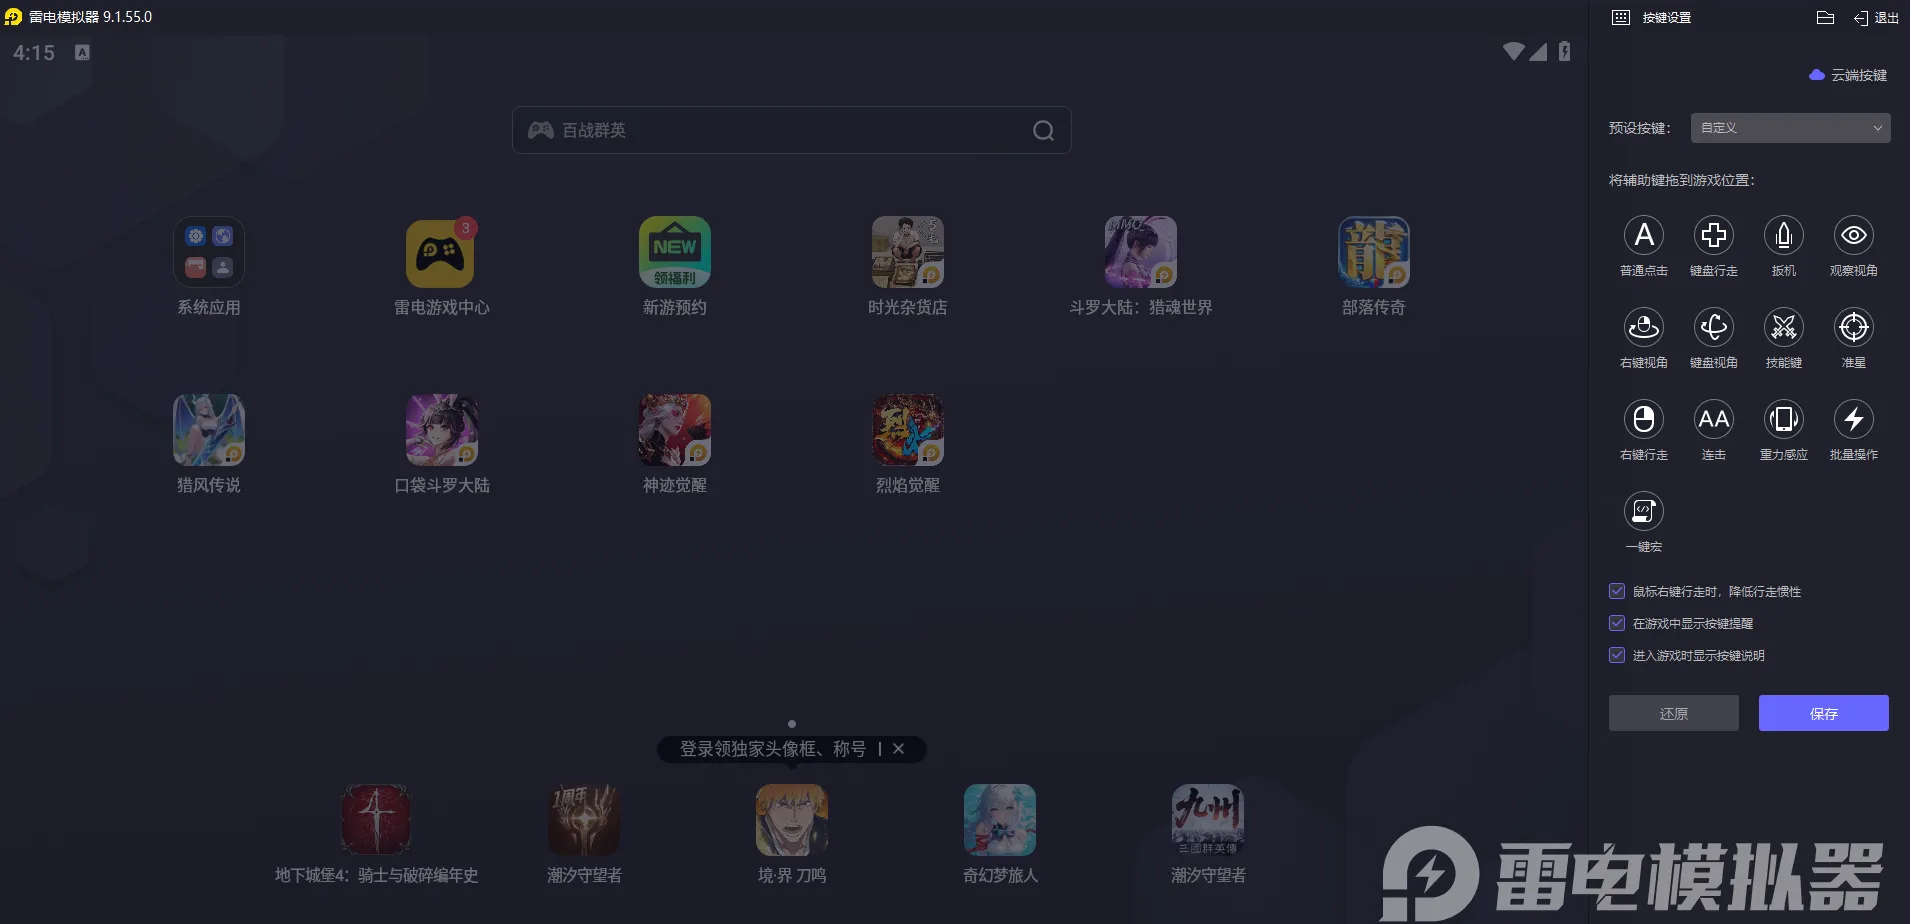Choose the 一键宏 macro script icon
The height and width of the screenshot is (924, 1910).
point(1644,511)
